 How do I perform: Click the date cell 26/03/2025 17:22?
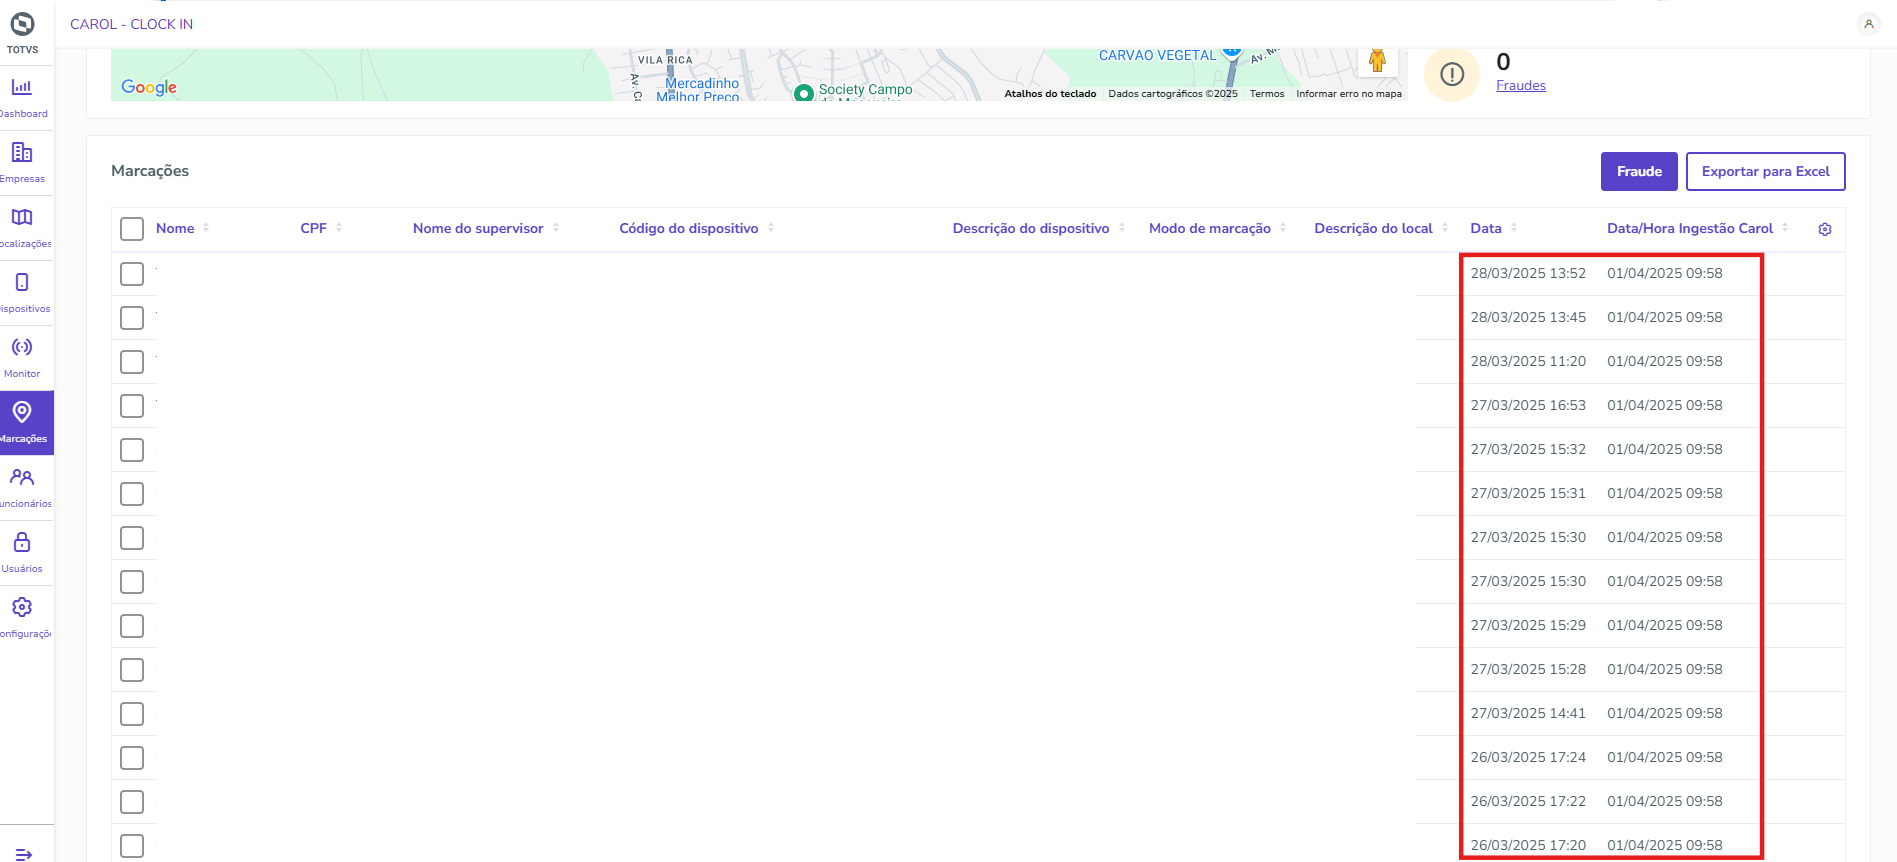pyautogui.click(x=1528, y=801)
